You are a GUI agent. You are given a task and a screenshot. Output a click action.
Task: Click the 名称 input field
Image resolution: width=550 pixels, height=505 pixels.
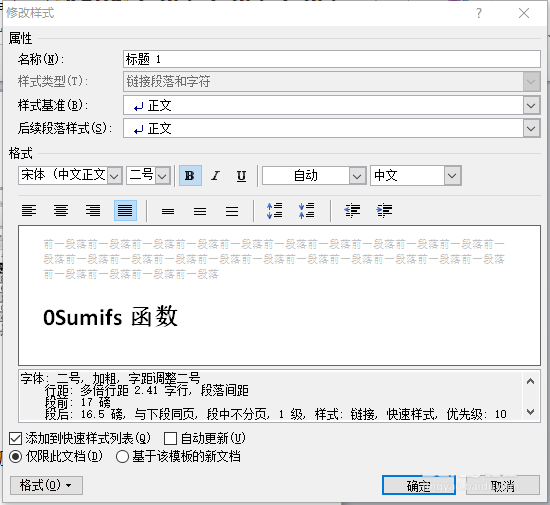coord(331,59)
